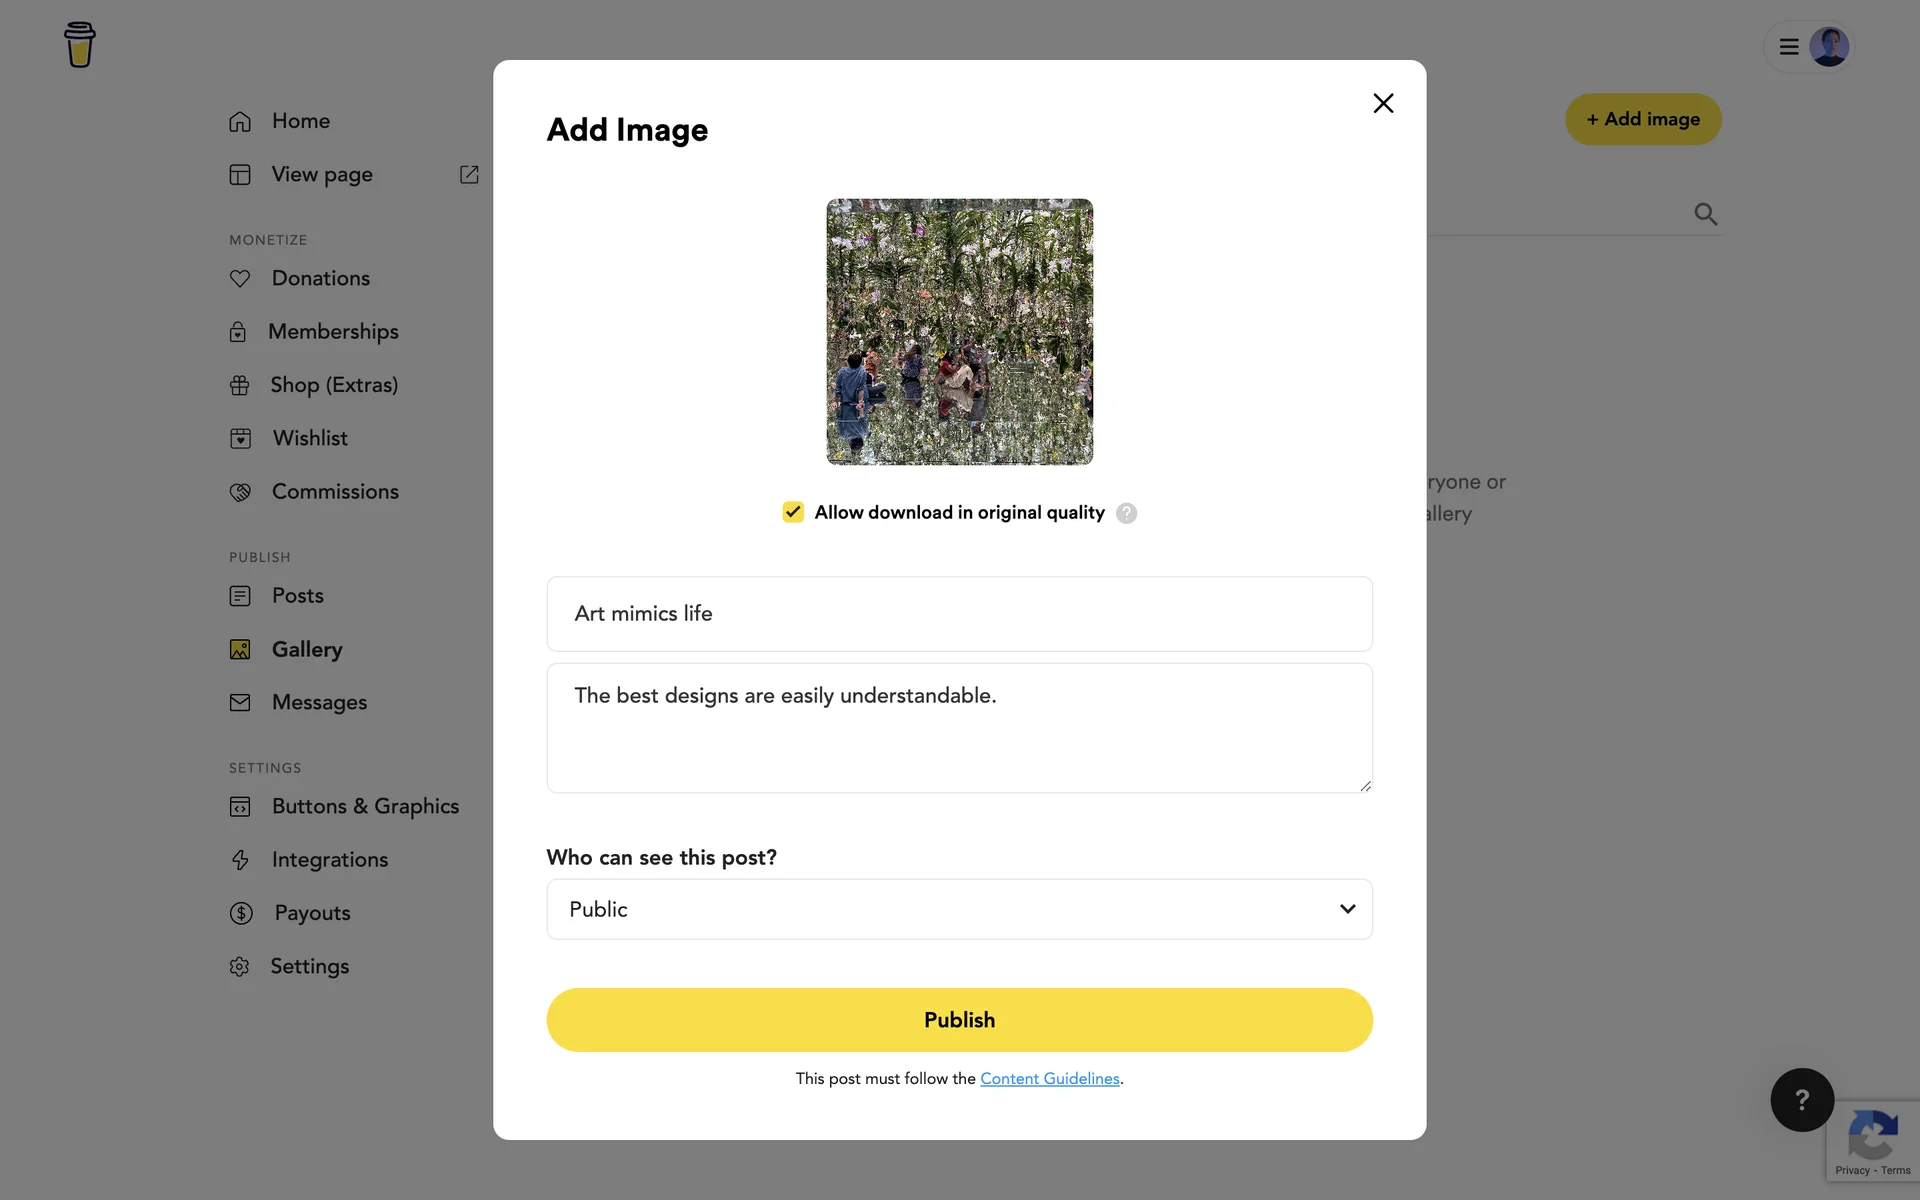Click the Buy Me a Coffee cup logo
1920x1200 pixels.
click(80, 45)
